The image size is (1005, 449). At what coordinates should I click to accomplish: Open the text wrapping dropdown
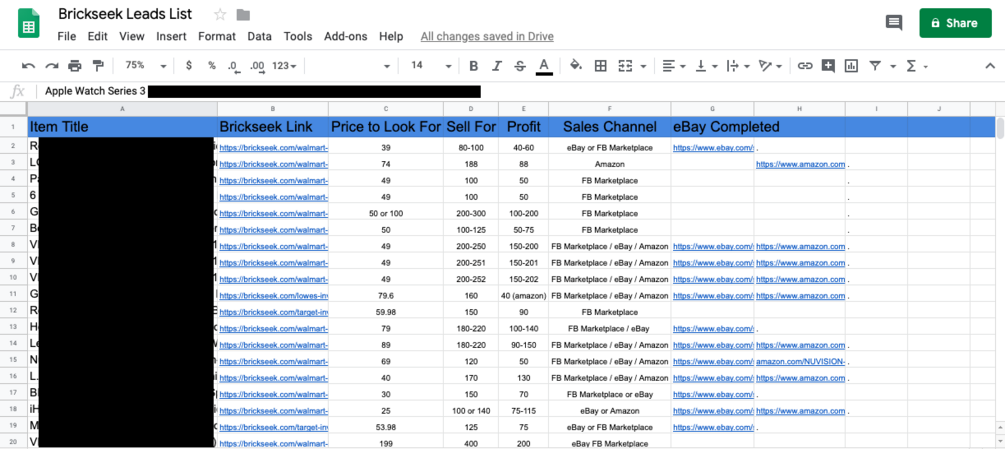click(x=738, y=65)
